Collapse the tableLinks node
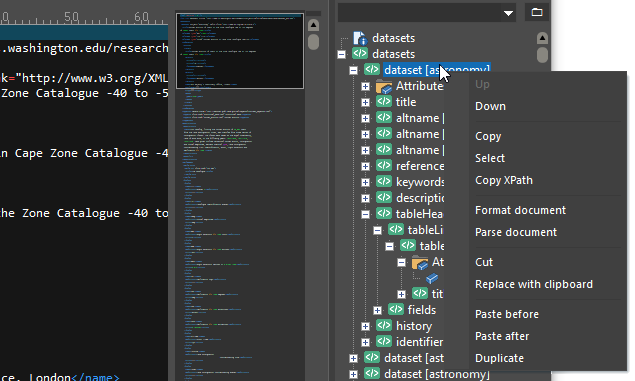This screenshot has width=635, height=381. (377, 230)
